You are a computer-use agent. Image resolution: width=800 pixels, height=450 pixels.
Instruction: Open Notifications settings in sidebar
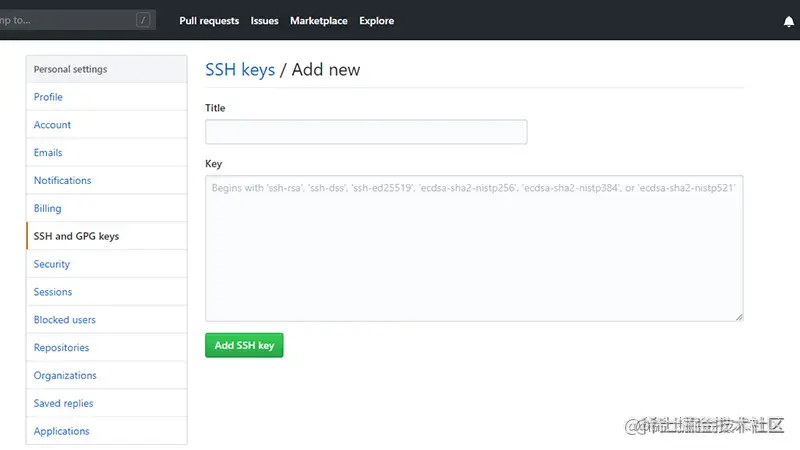pyautogui.click(x=107, y=181)
